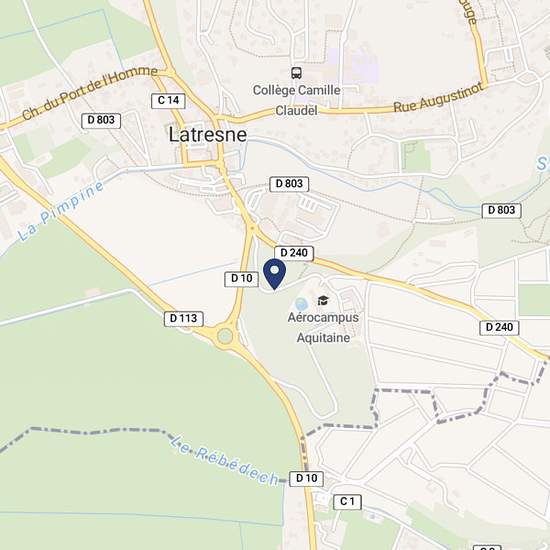Click the D 10 shield beside the pin
Image resolution: width=550 pixels, height=550 pixels.
click(x=242, y=279)
